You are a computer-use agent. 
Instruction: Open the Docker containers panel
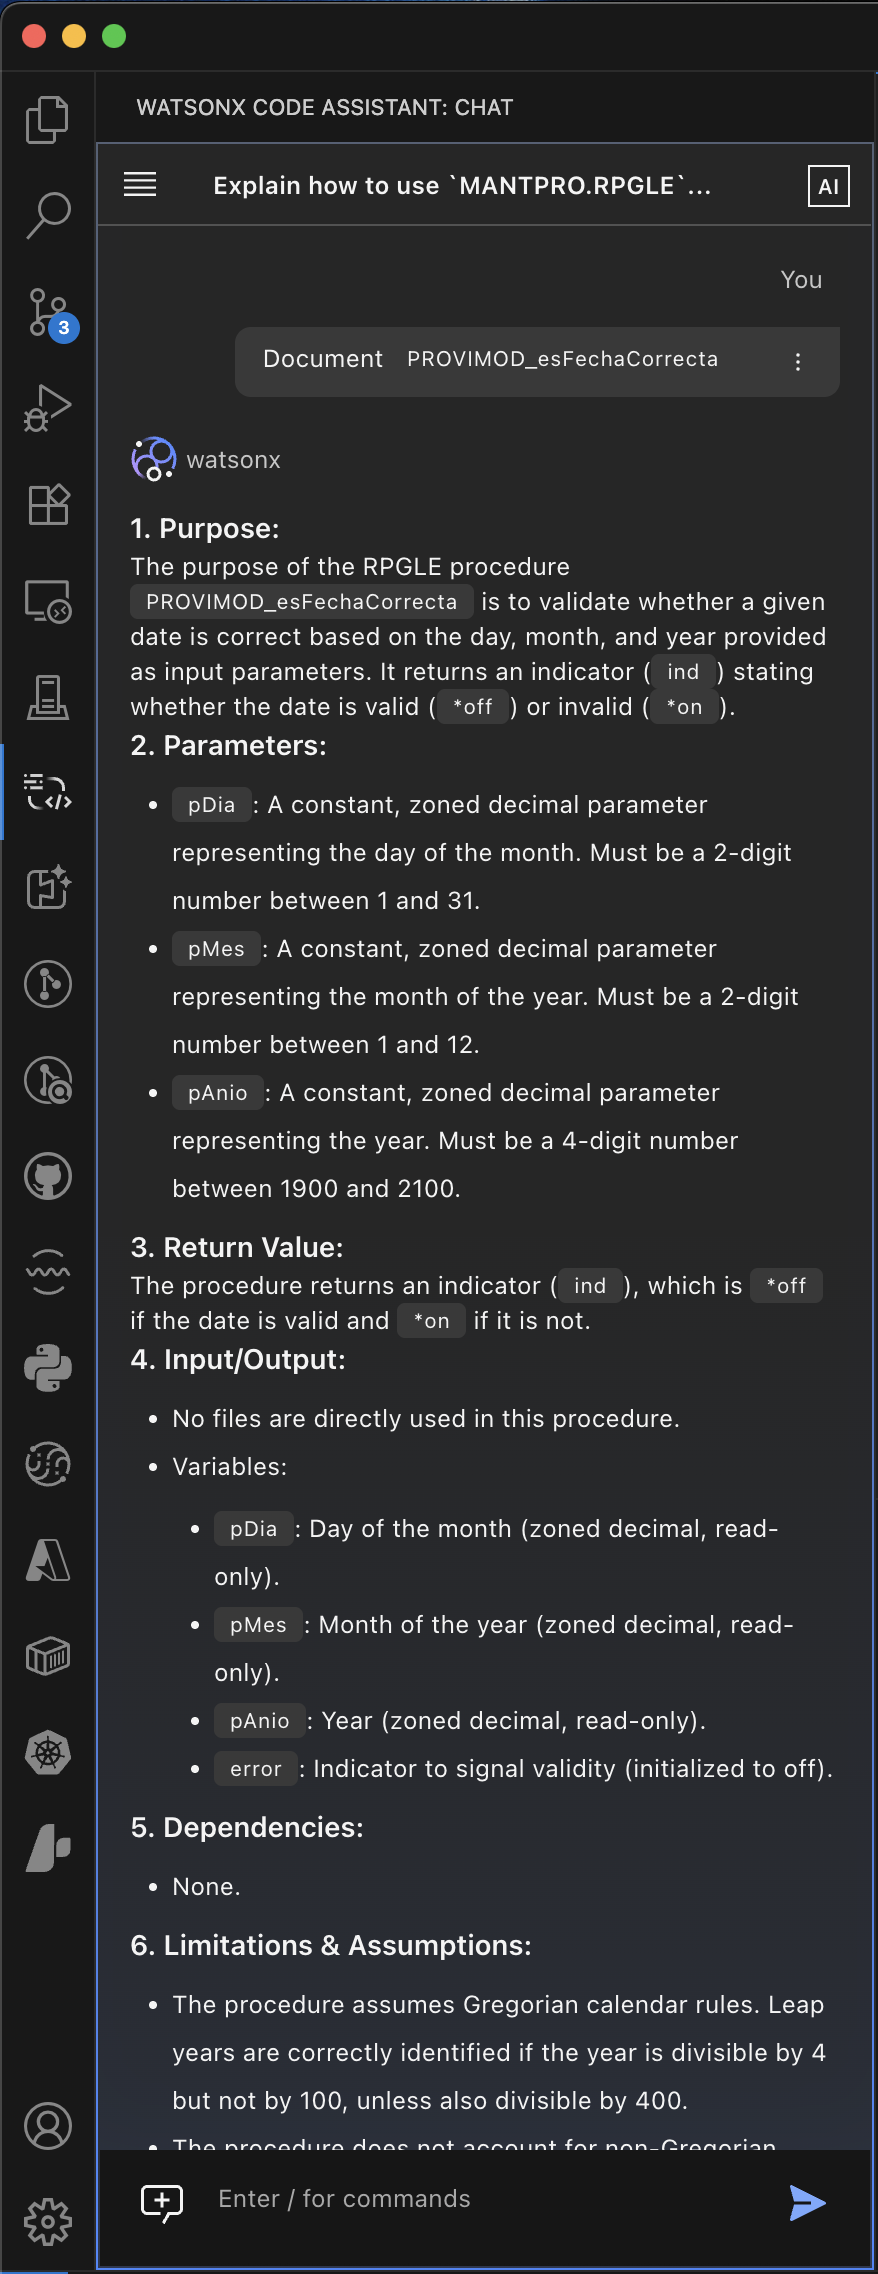pos(46,1656)
